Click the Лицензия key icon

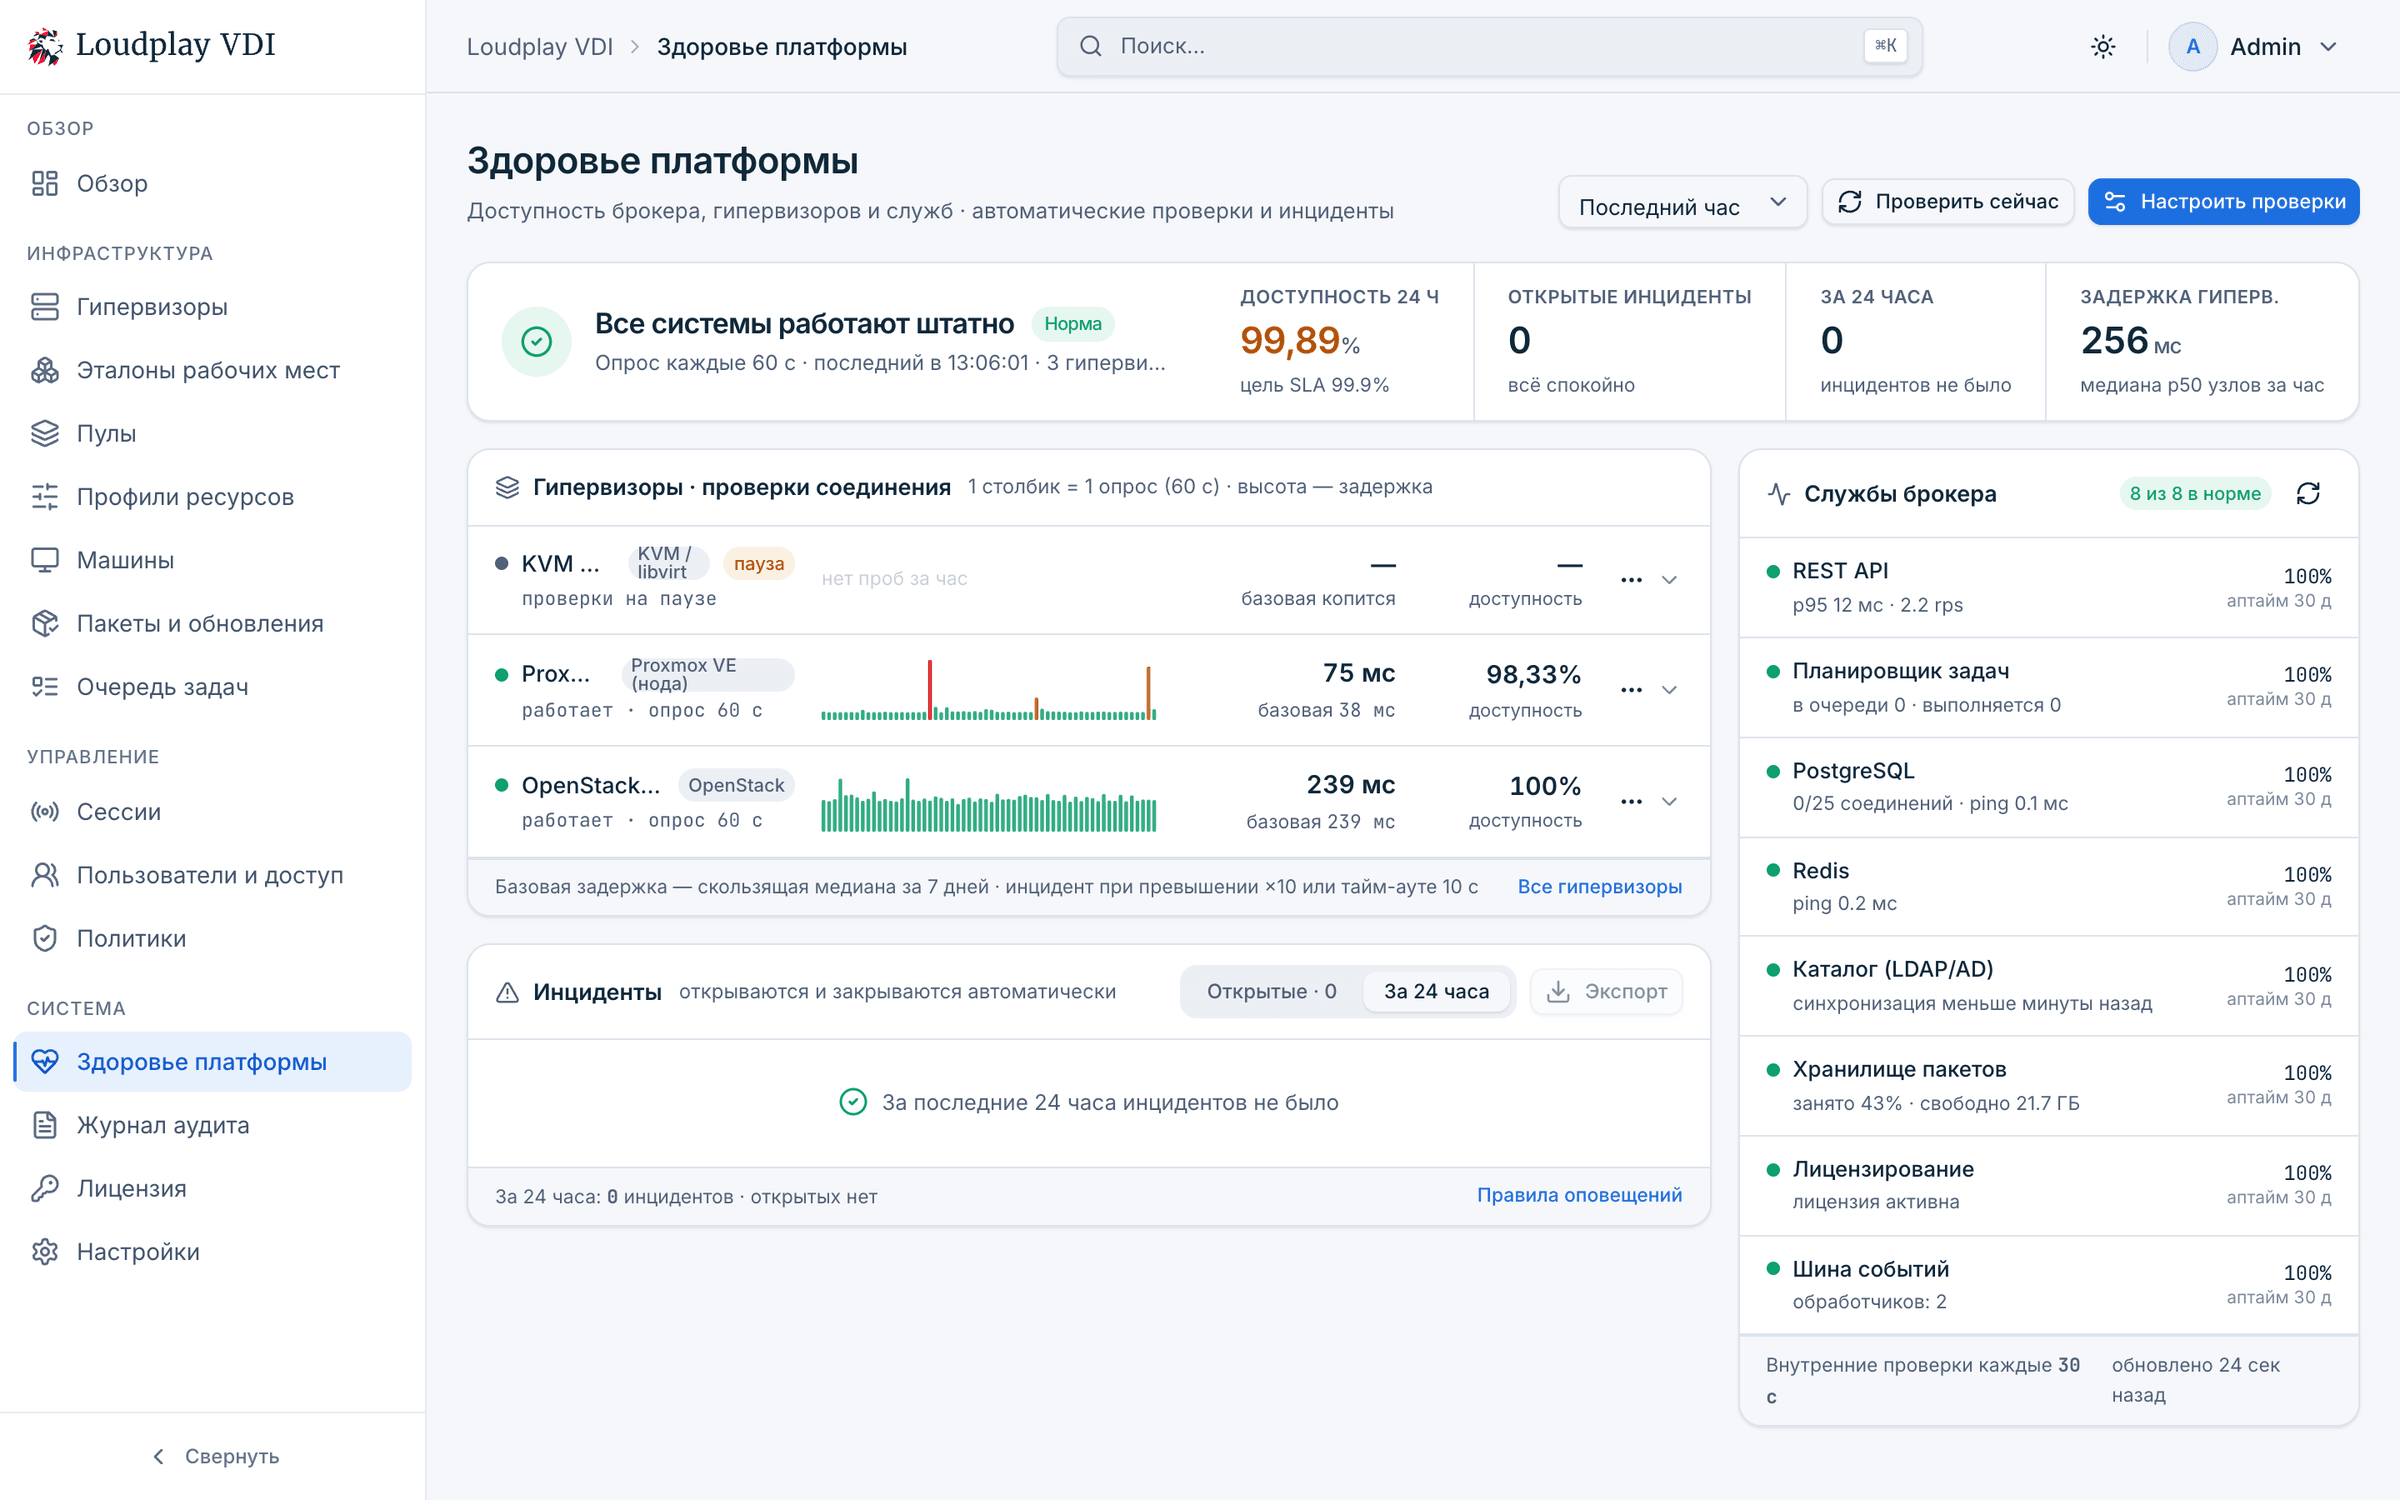[45, 1188]
